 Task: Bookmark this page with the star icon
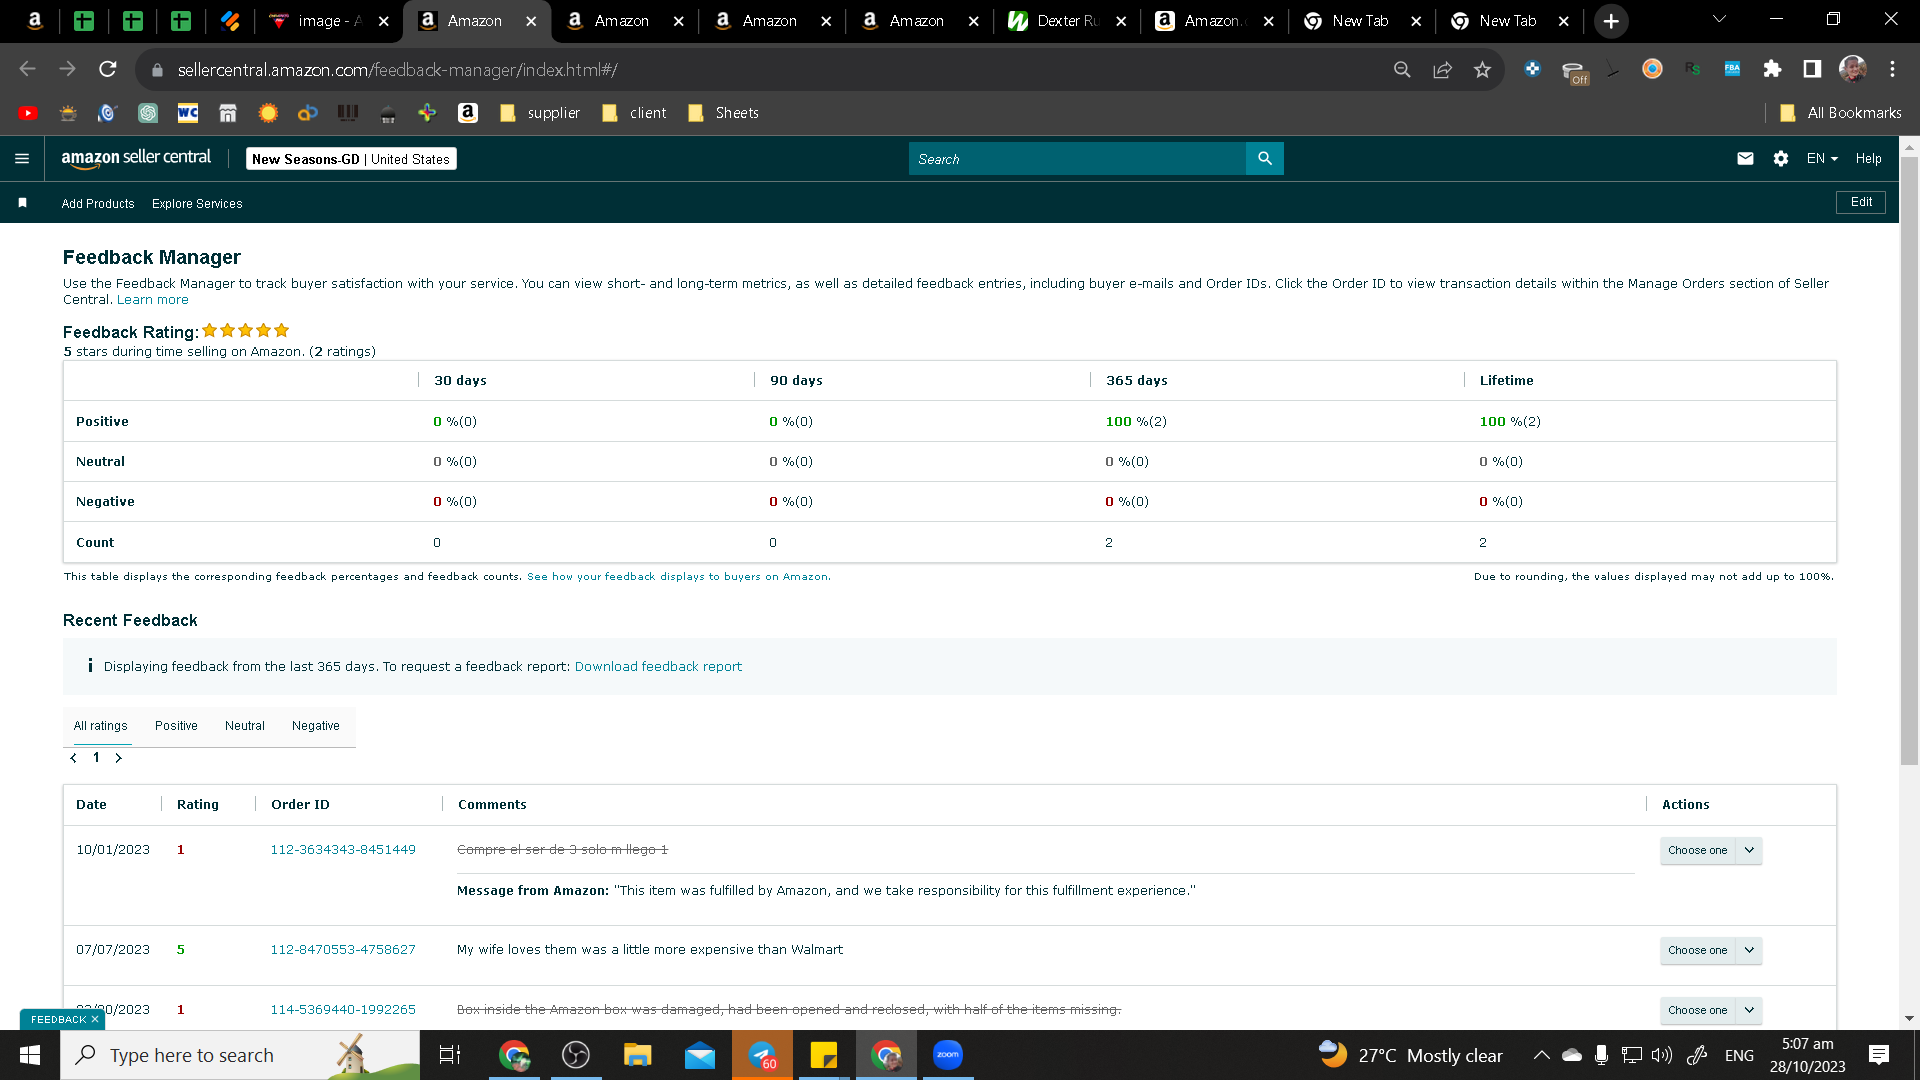(x=1482, y=69)
